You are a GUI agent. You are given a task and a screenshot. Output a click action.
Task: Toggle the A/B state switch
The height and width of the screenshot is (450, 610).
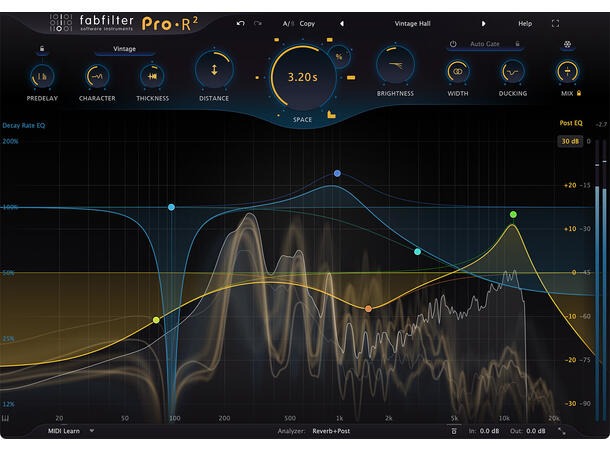pyautogui.click(x=288, y=24)
